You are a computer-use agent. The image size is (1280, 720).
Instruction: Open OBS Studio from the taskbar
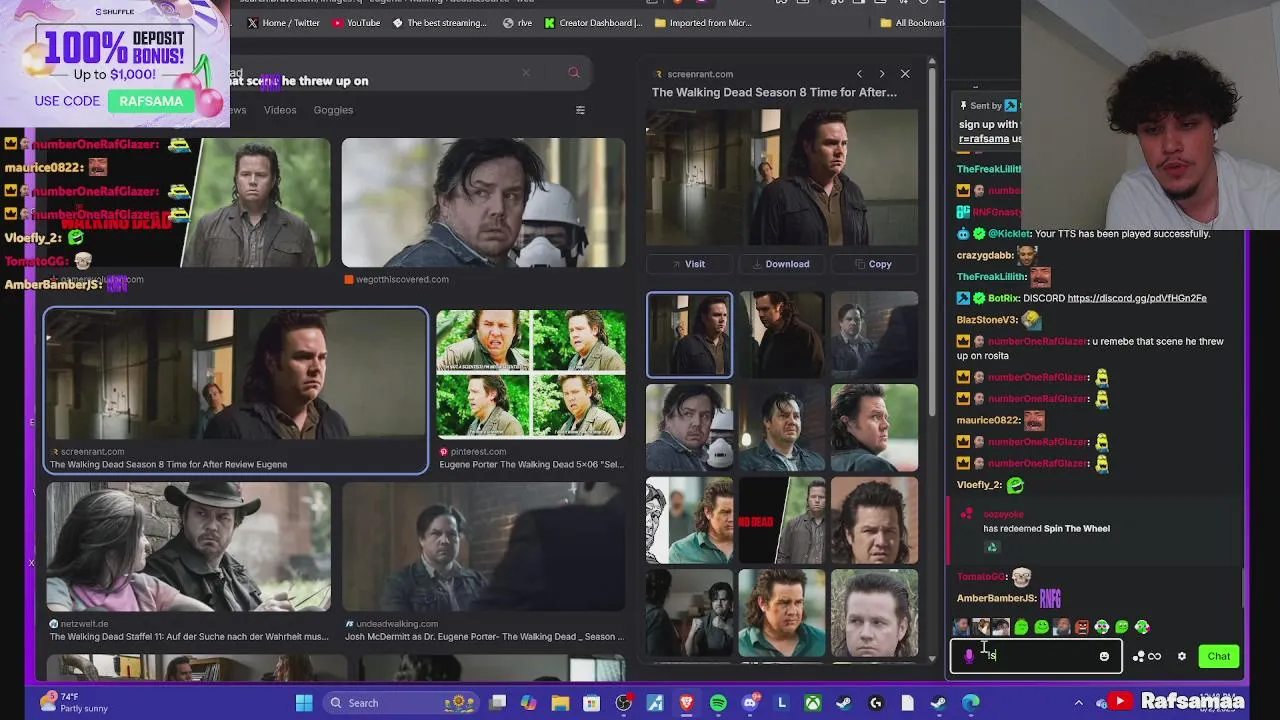point(623,703)
